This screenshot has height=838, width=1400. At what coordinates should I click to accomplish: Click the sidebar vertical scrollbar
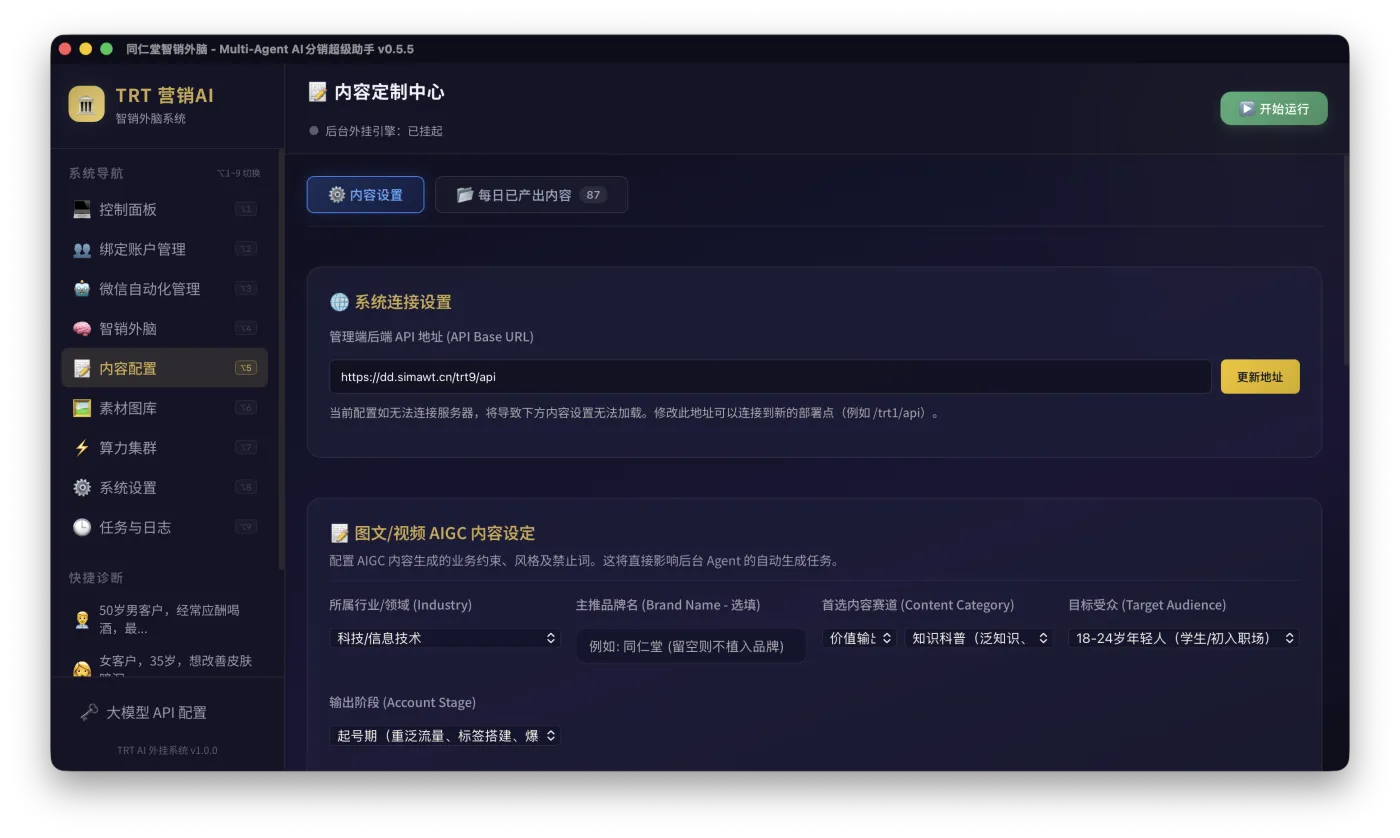point(281,360)
